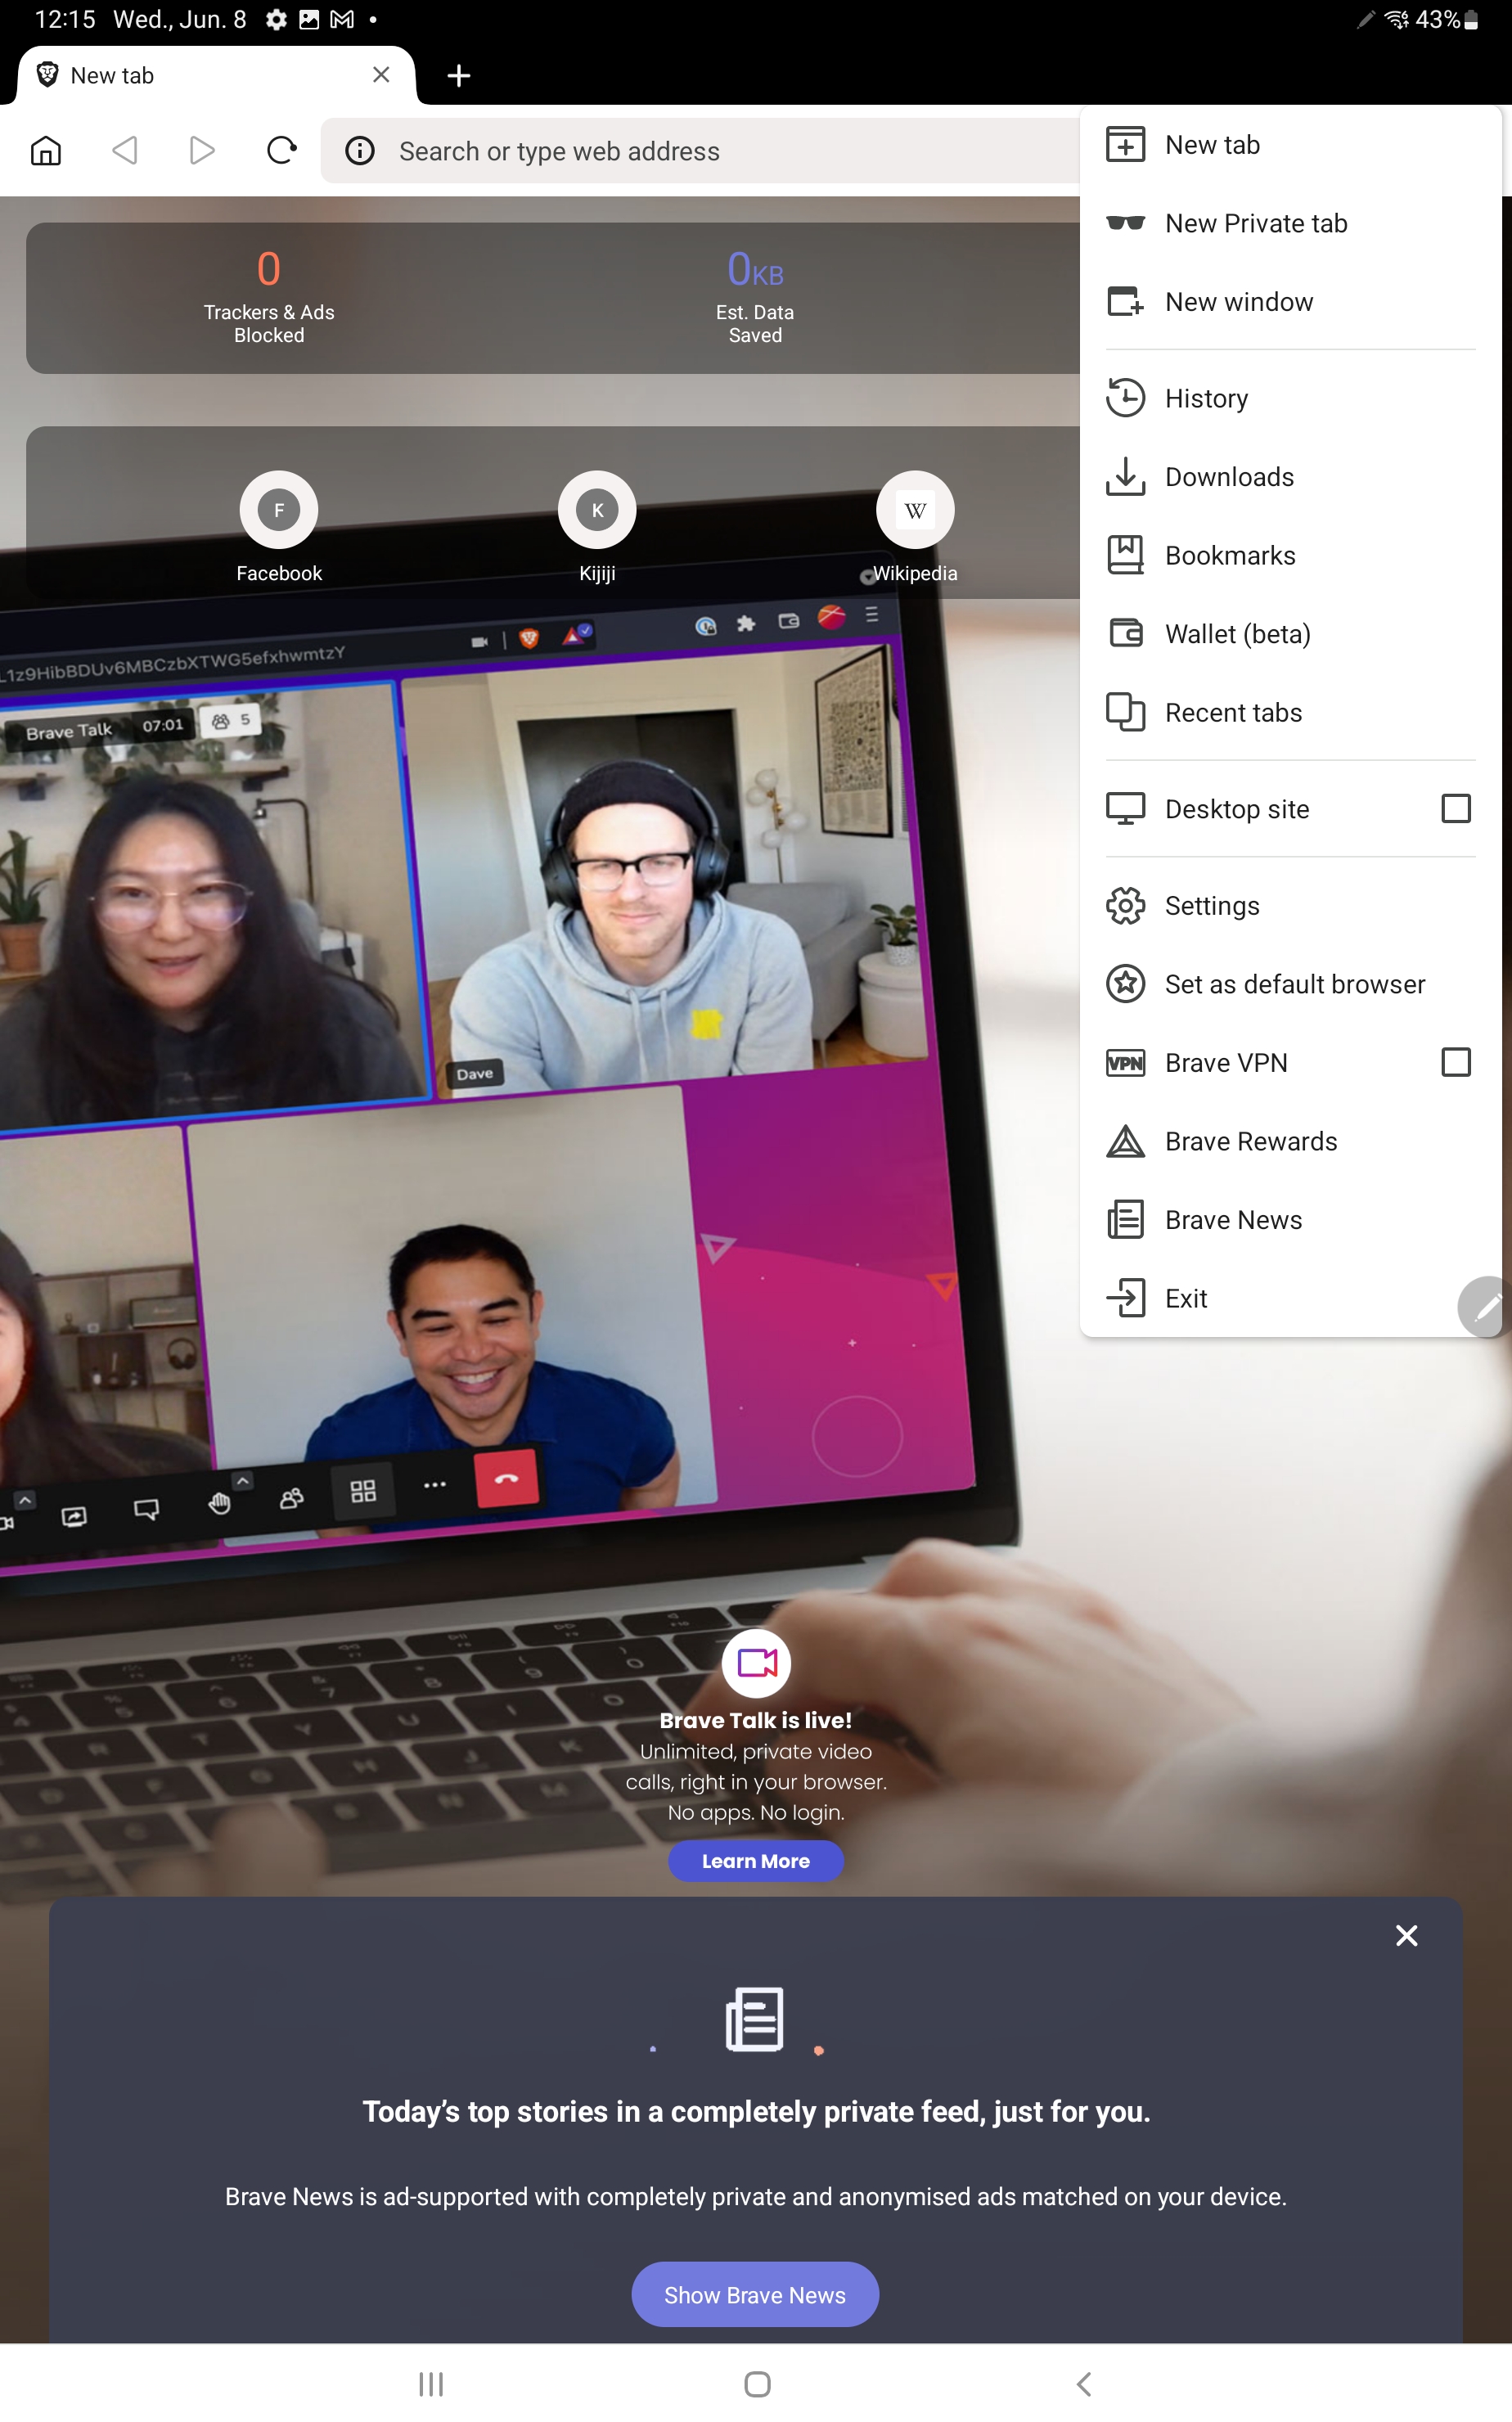Open Downloads from the menu
The image size is (1512, 2422).
(x=1290, y=477)
